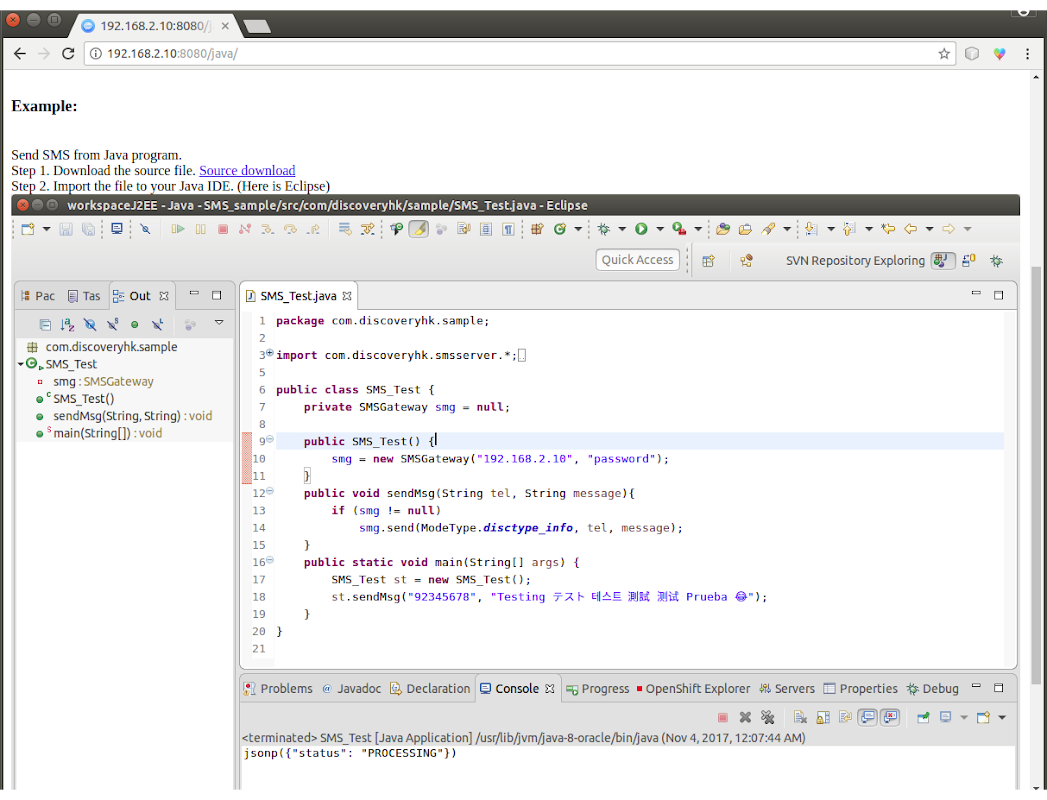This screenshot has height=800, width=1047.
Task: Click the Run button in Eclipse toolbar
Action: (x=641, y=229)
